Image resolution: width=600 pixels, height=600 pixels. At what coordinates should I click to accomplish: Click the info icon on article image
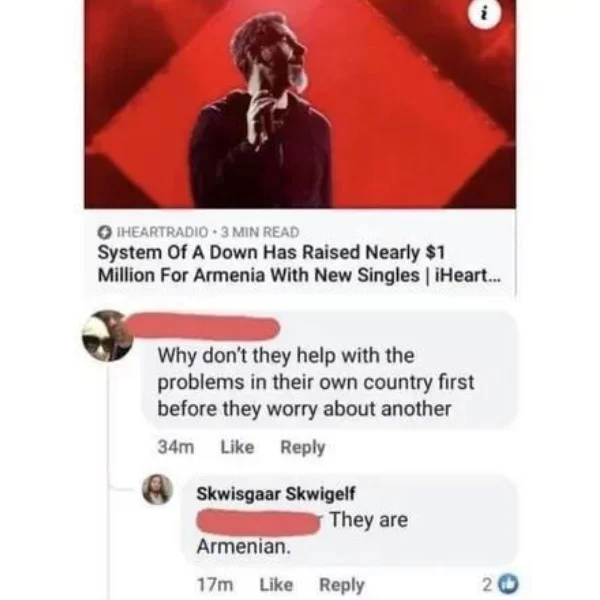click(x=484, y=14)
